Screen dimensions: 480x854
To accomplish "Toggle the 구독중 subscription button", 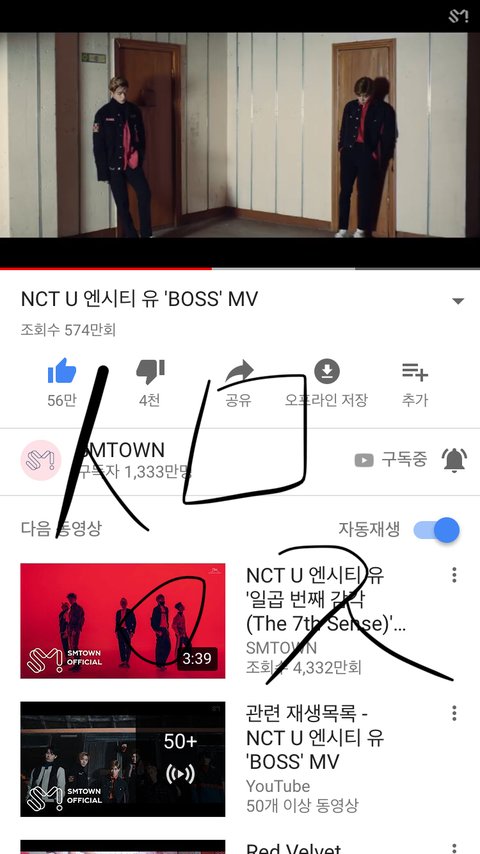I will click(x=391, y=460).
